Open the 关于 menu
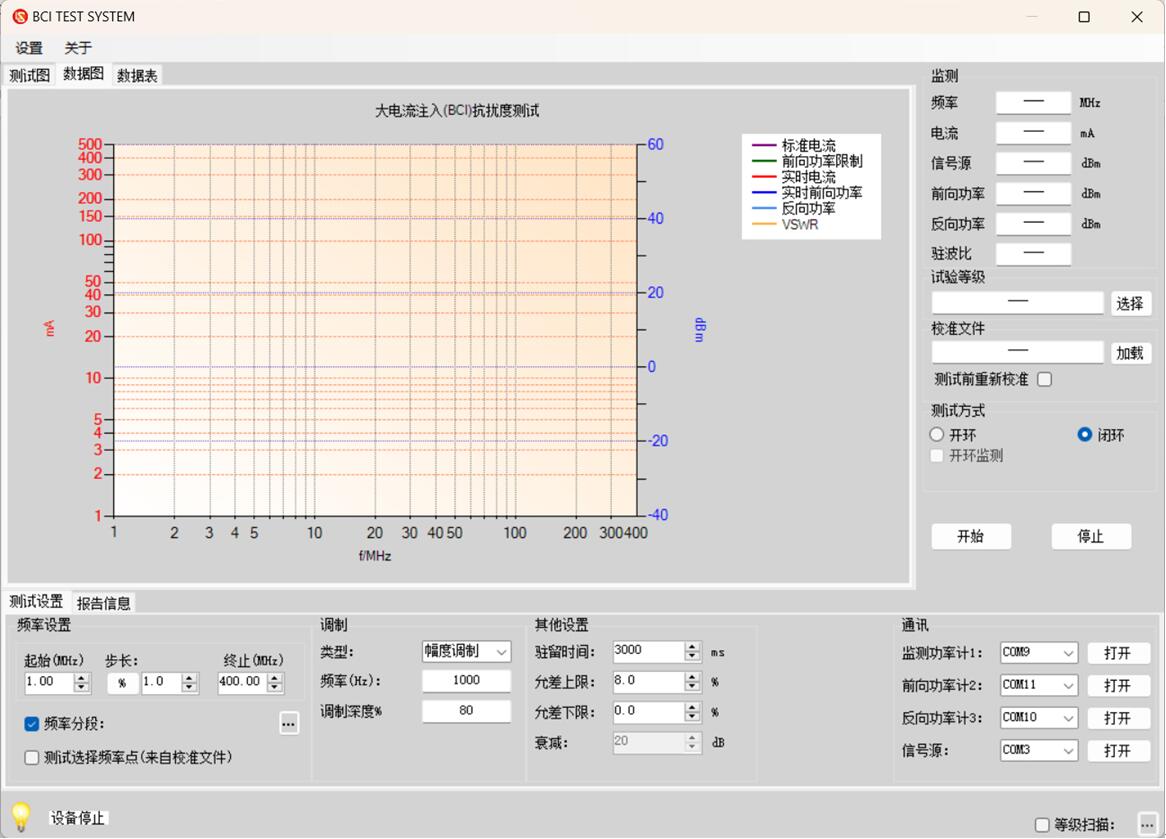The height and width of the screenshot is (839, 1166). (x=77, y=48)
